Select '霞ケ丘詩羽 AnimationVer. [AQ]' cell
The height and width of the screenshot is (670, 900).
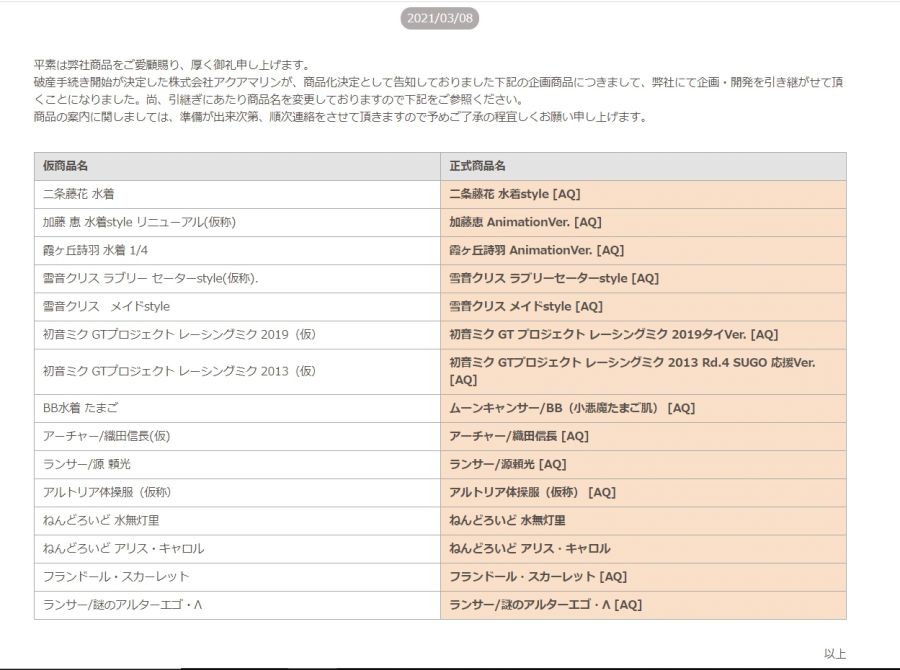click(643, 251)
